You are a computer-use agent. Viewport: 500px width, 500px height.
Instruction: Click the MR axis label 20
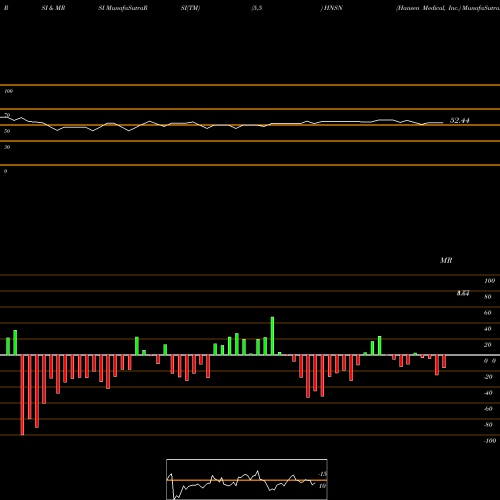488,345
